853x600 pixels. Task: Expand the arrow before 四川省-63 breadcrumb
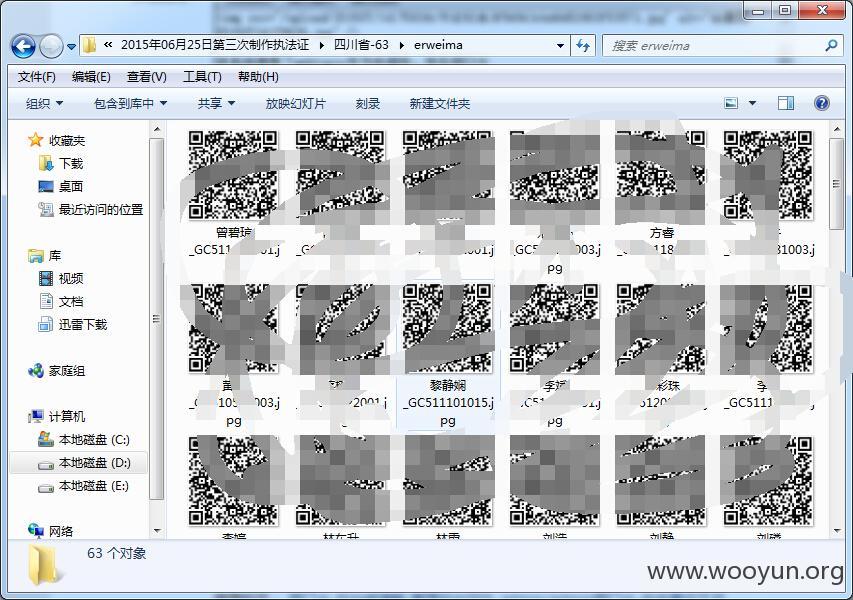pos(322,45)
